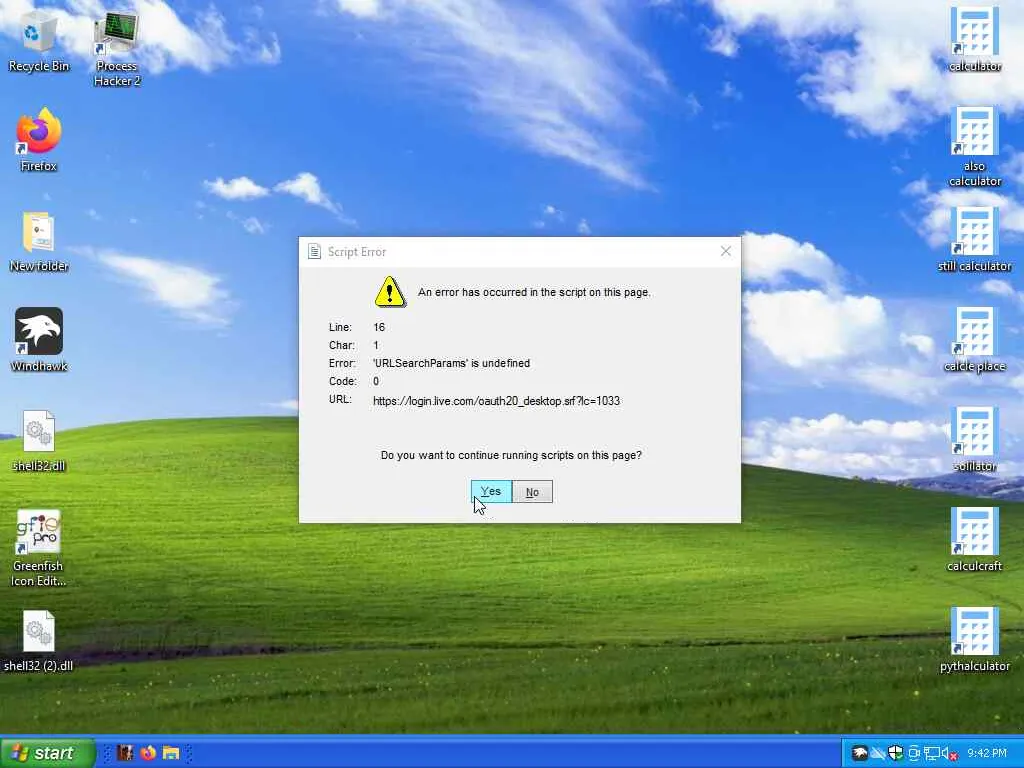Click the 9:42 PM taskbar clock
The height and width of the screenshot is (768, 1024).
987,753
